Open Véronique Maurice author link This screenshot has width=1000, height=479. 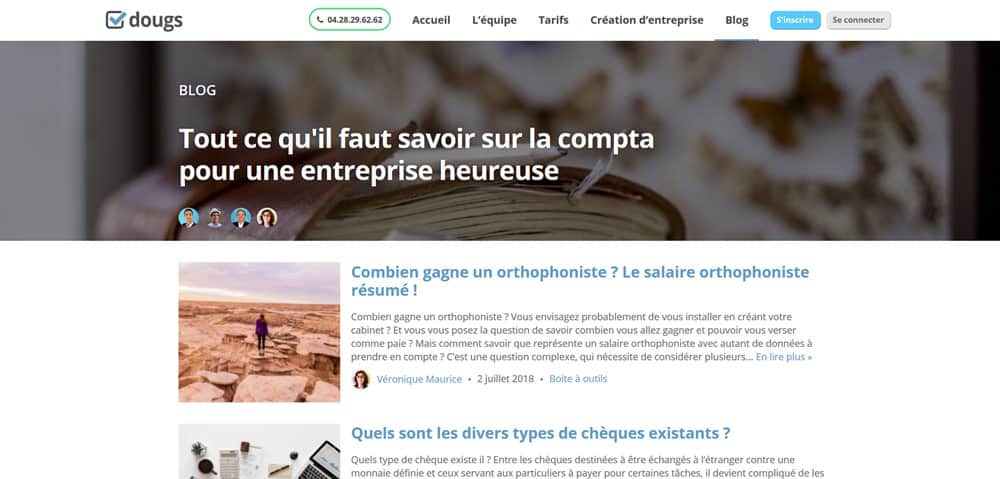[419, 379]
